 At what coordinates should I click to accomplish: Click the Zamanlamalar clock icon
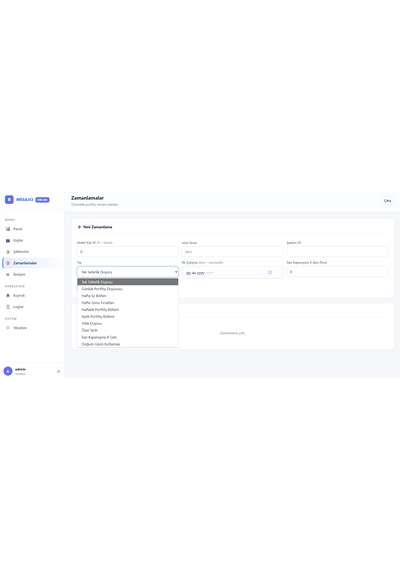pos(8,263)
